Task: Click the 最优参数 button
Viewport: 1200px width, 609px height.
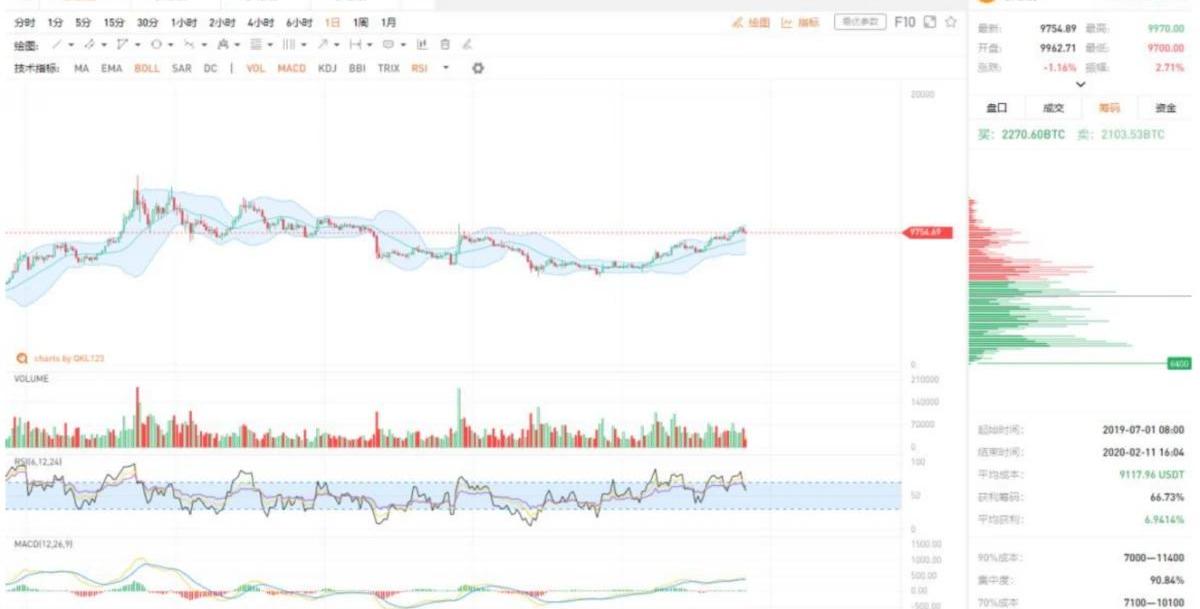Action: 859,21
